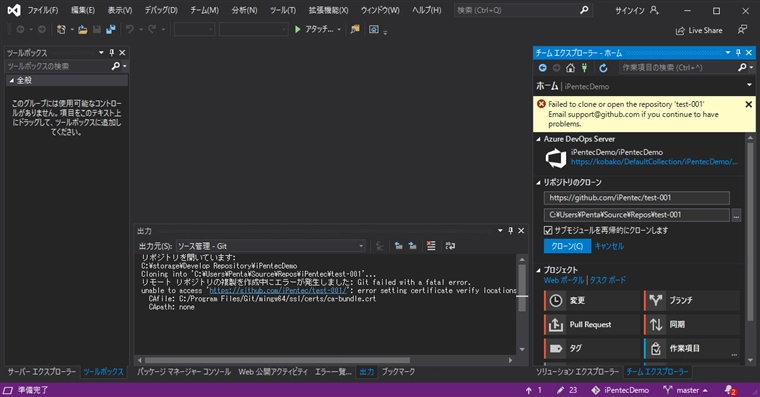Collapse the リポジトリのクローン section
The width and height of the screenshot is (760, 397).
(538, 183)
